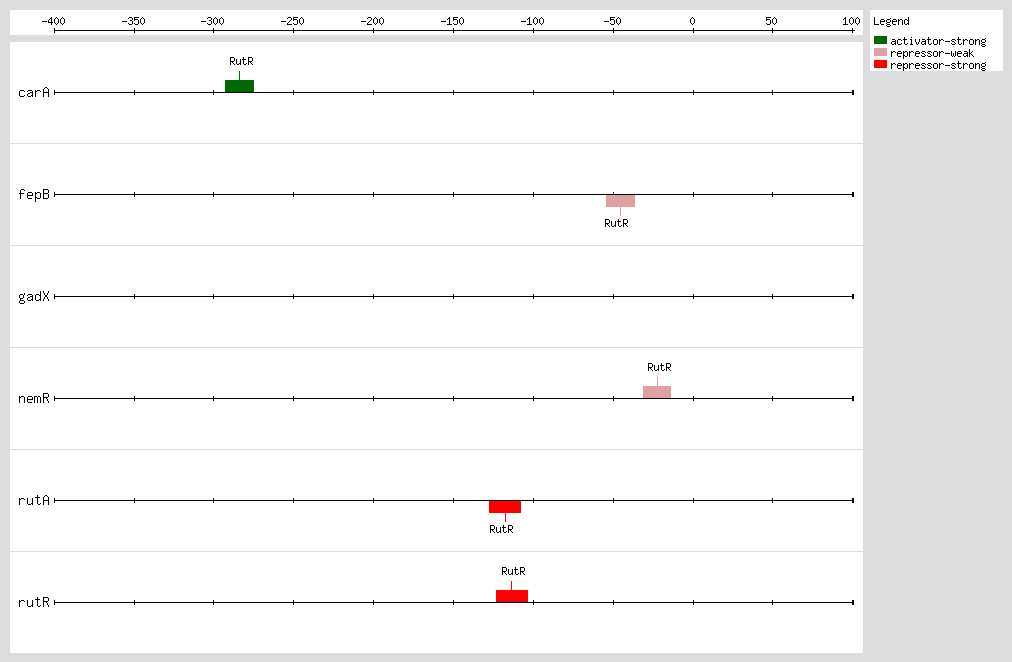Image resolution: width=1012 pixels, height=662 pixels.
Task: Click the repressor-weak legend text
Action: coord(932,54)
